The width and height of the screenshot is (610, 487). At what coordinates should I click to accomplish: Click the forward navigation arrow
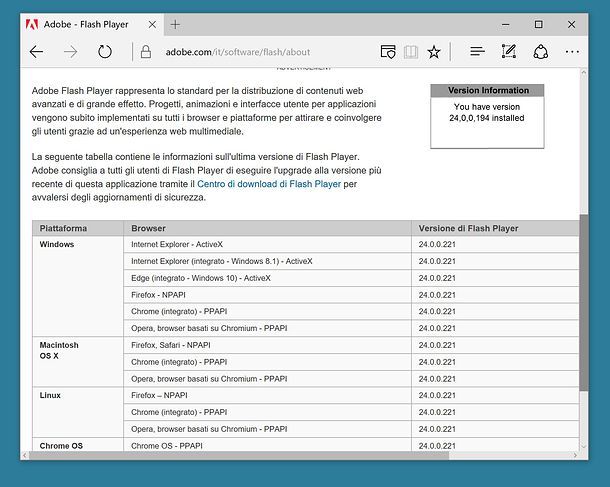point(70,52)
